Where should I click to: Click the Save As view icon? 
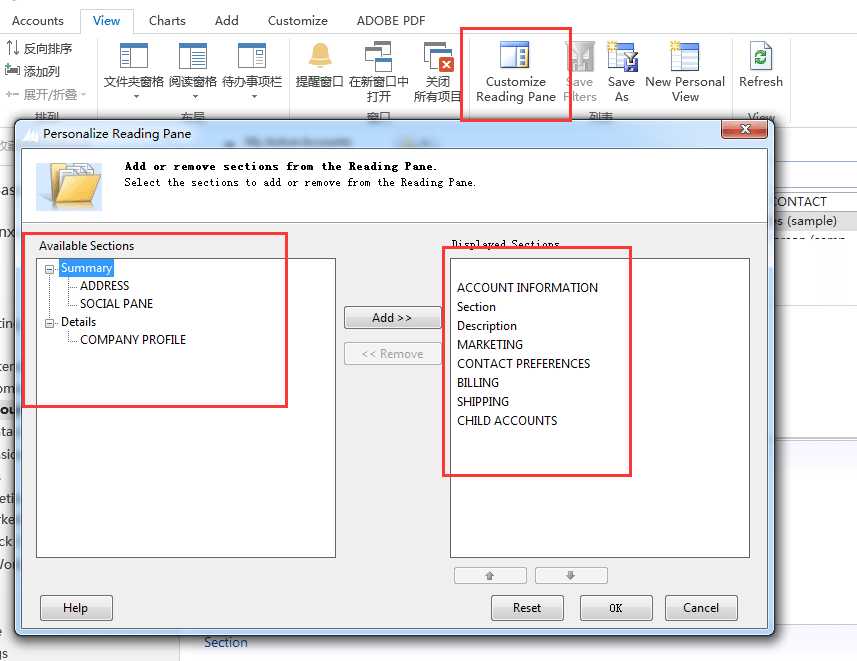click(622, 56)
